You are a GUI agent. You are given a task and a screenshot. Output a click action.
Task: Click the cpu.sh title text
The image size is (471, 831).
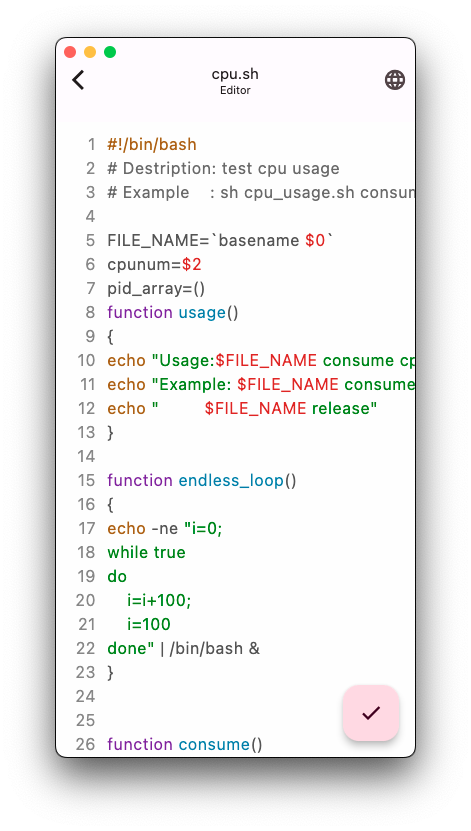[x=235, y=74]
